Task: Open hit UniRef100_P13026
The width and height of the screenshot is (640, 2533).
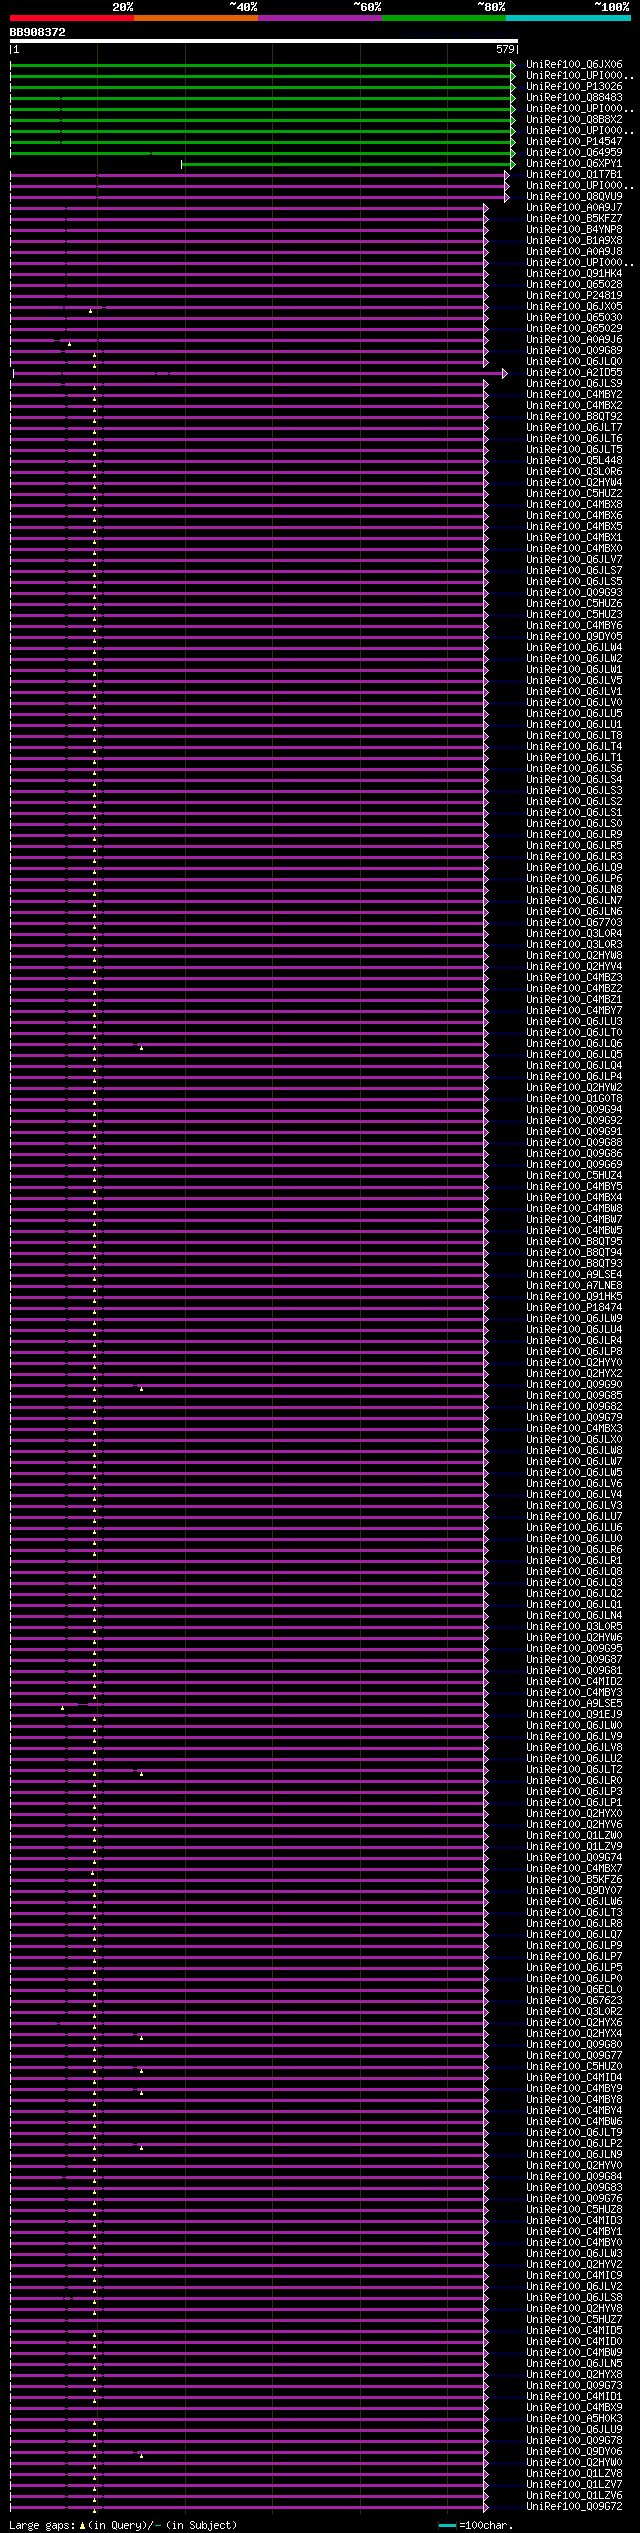Action: (x=574, y=87)
